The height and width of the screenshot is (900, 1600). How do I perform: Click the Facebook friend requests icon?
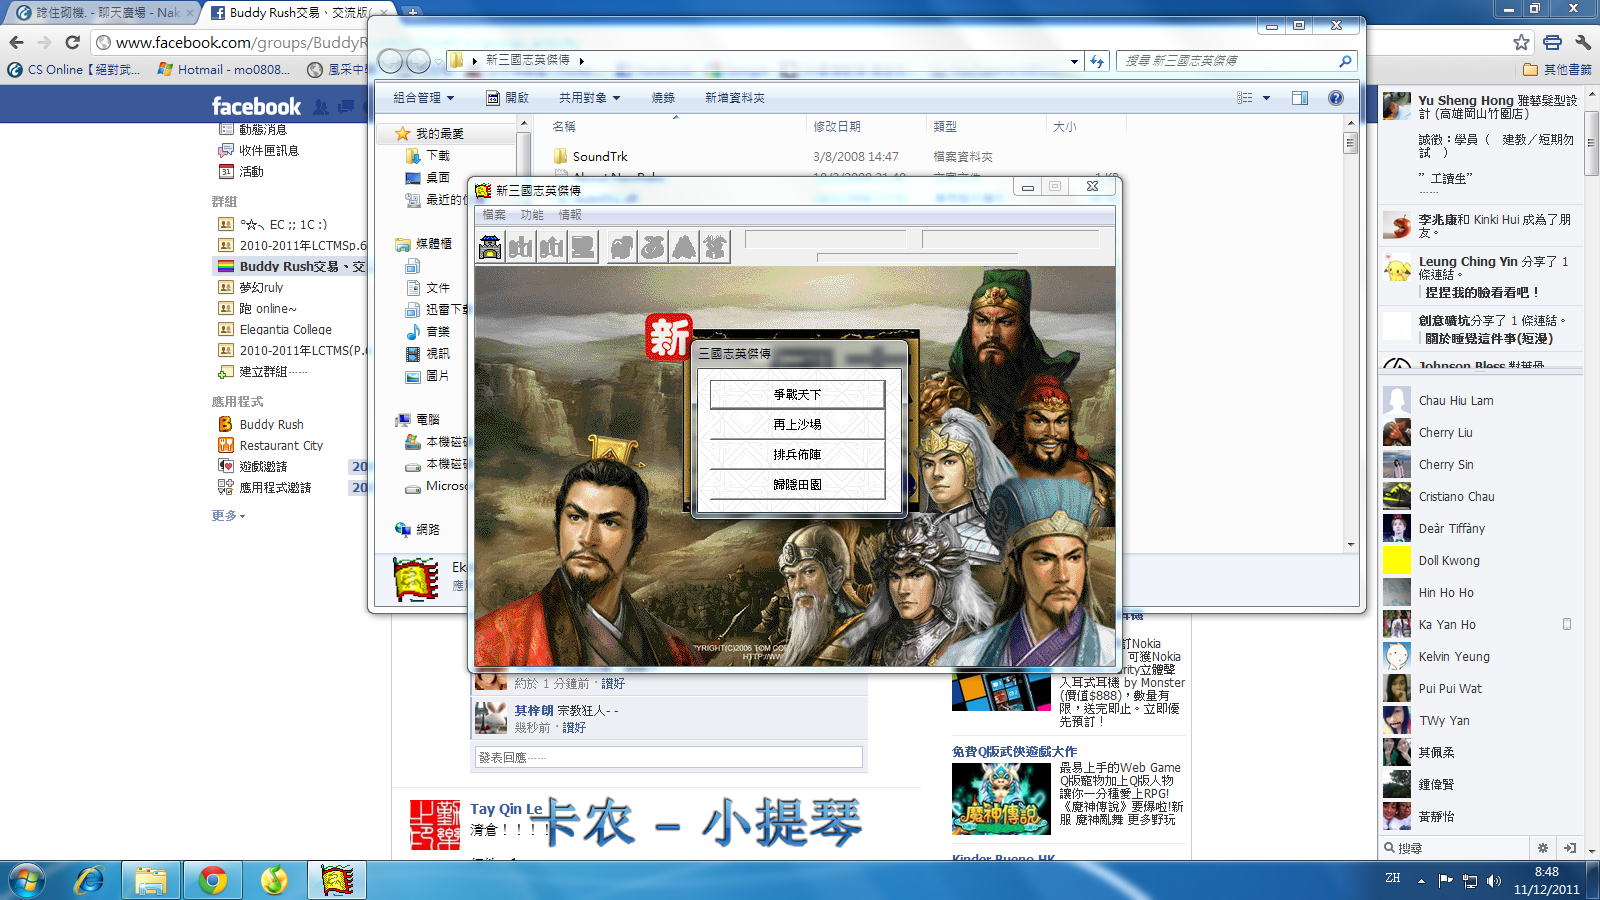(320, 106)
